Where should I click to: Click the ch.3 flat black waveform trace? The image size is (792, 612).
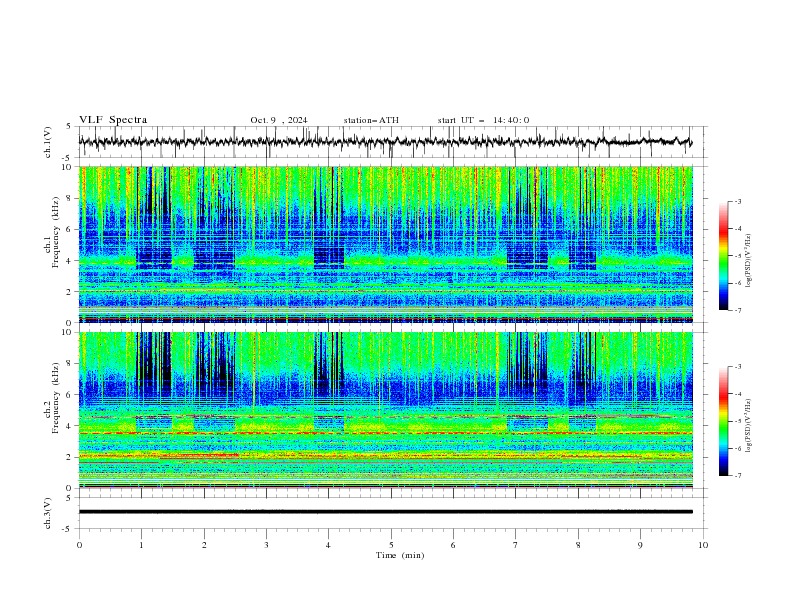(385, 512)
